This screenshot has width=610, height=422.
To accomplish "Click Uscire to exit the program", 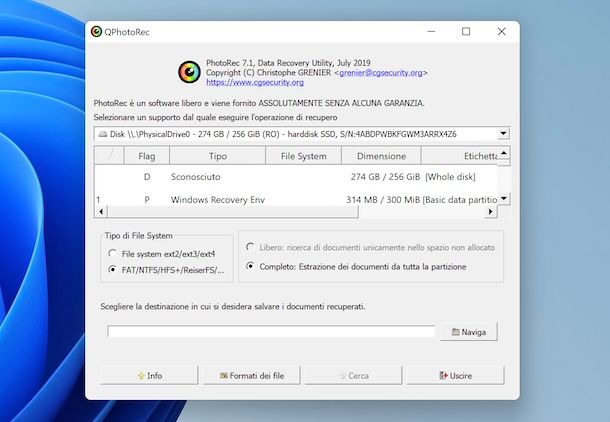I will [x=455, y=376].
